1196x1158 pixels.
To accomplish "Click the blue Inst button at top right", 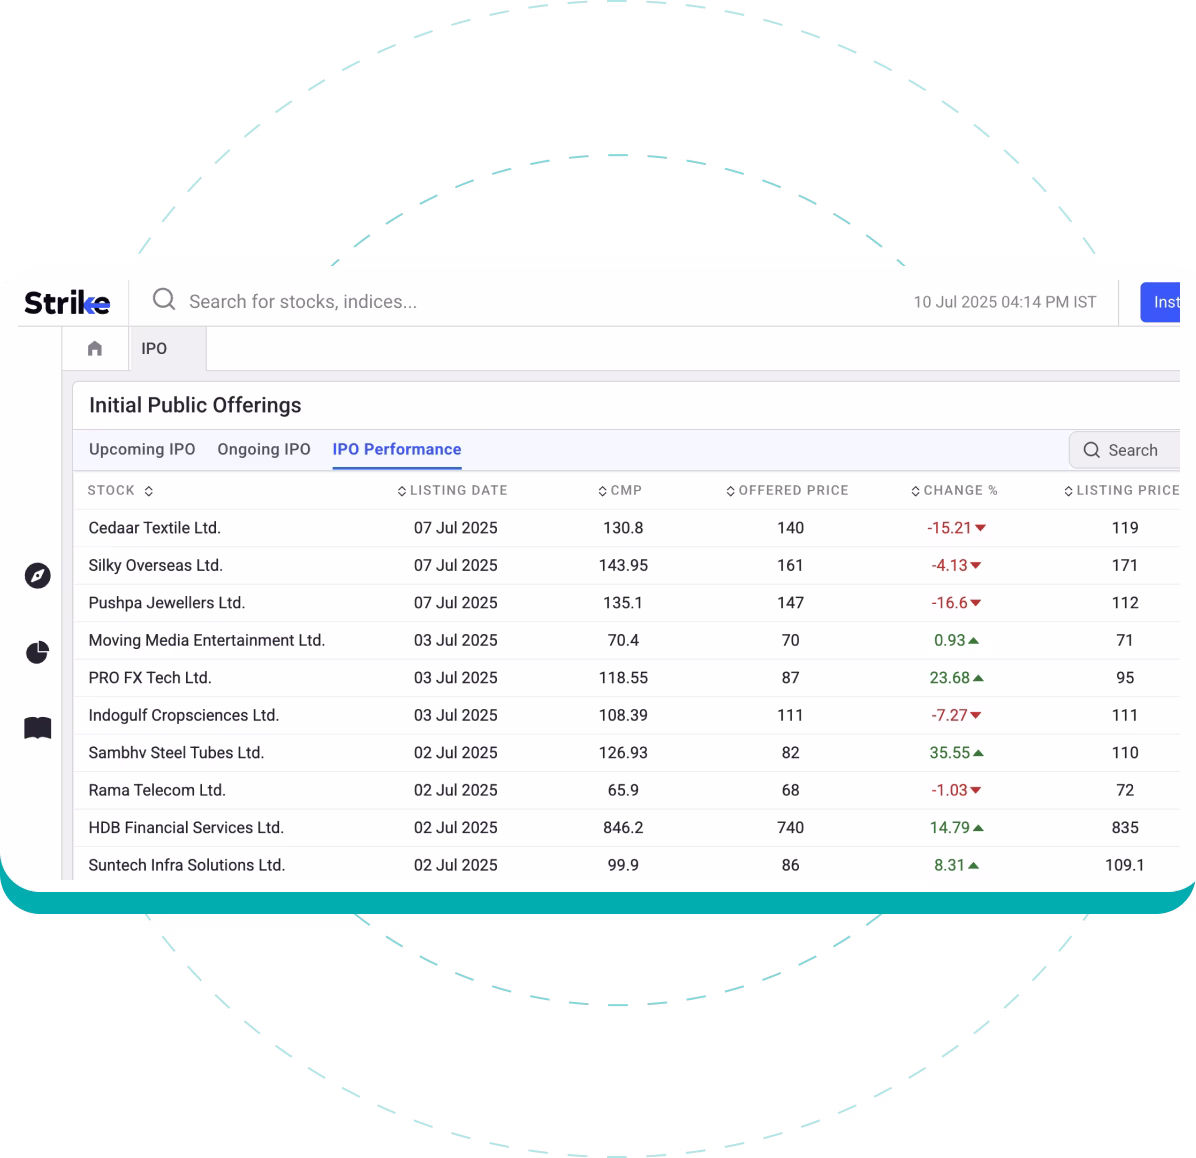I will pos(1162,302).
